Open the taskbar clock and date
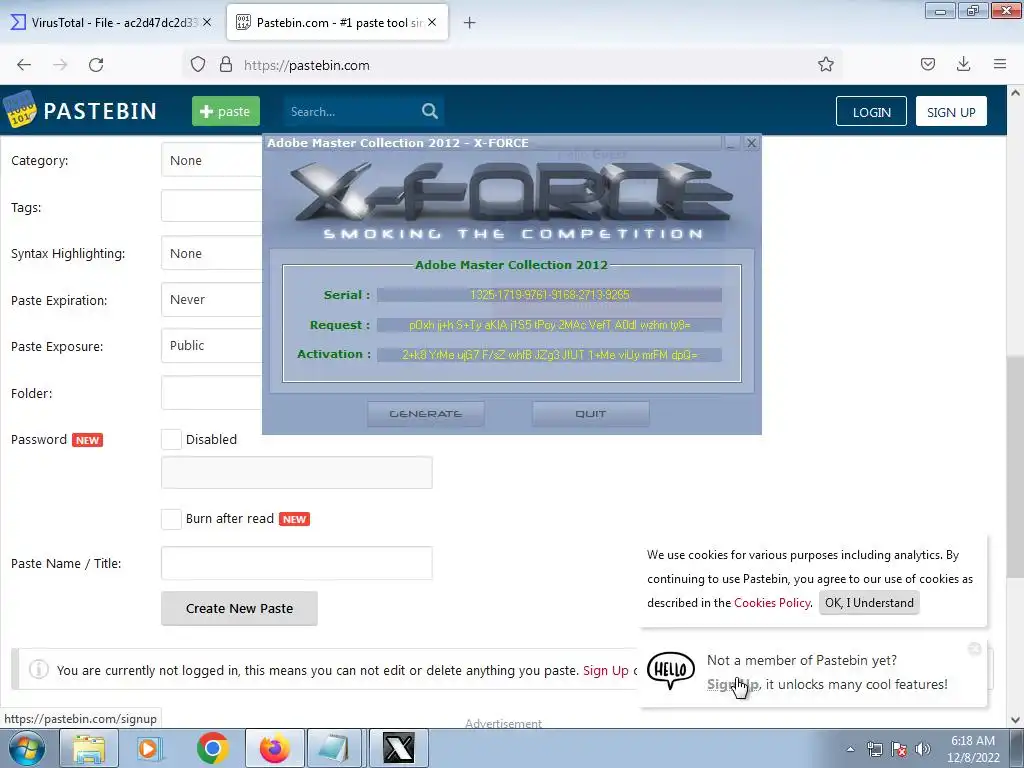 coord(973,749)
